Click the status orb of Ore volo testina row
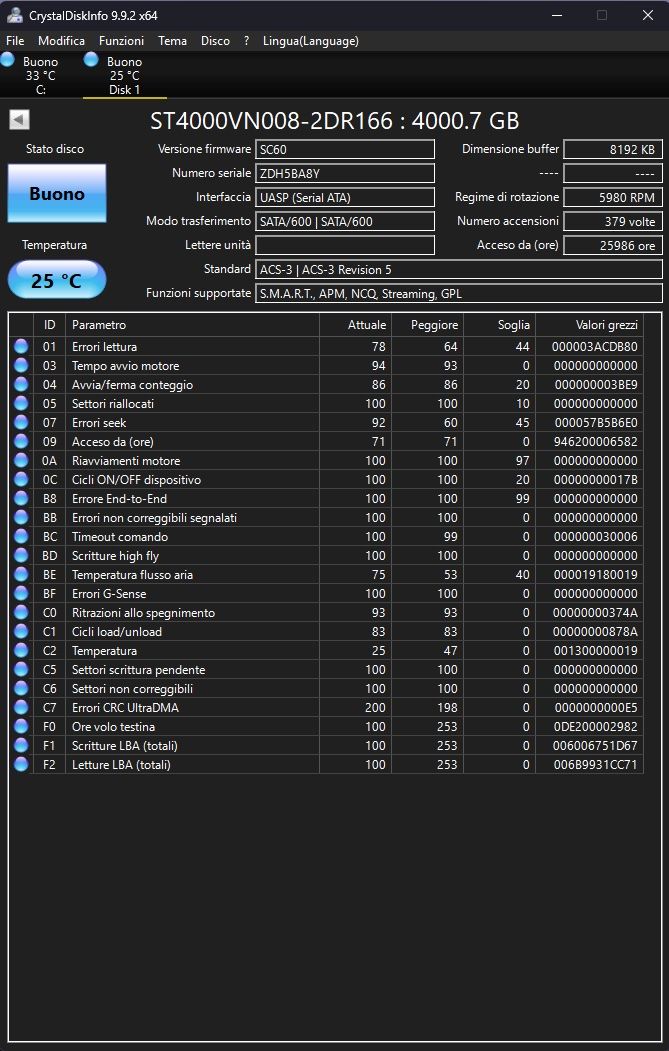 point(21,727)
